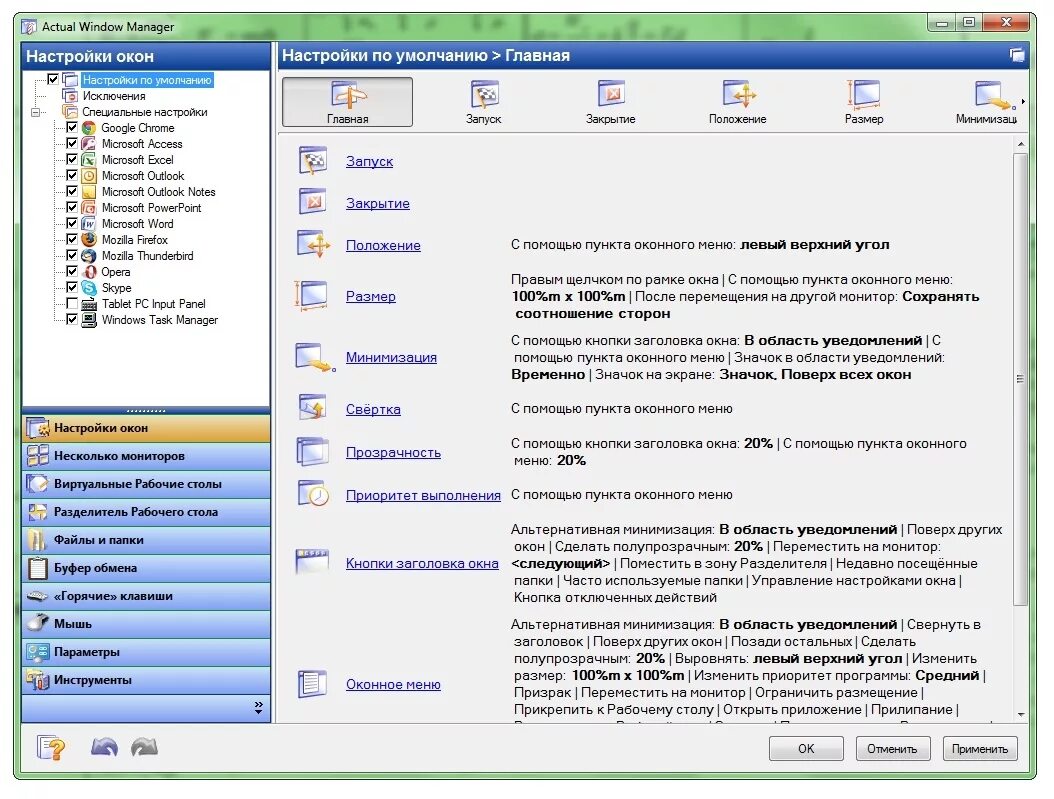This screenshot has width=1054, height=799.
Task: Open «Горячие» клавиши section
Action: (x=146, y=596)
